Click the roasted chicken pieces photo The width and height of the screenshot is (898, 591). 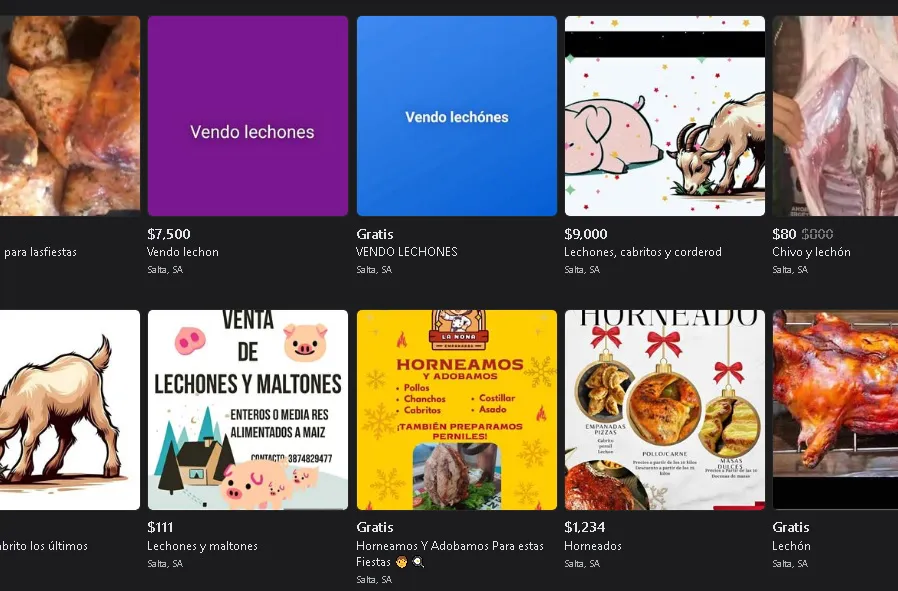(x=69, y=116)
